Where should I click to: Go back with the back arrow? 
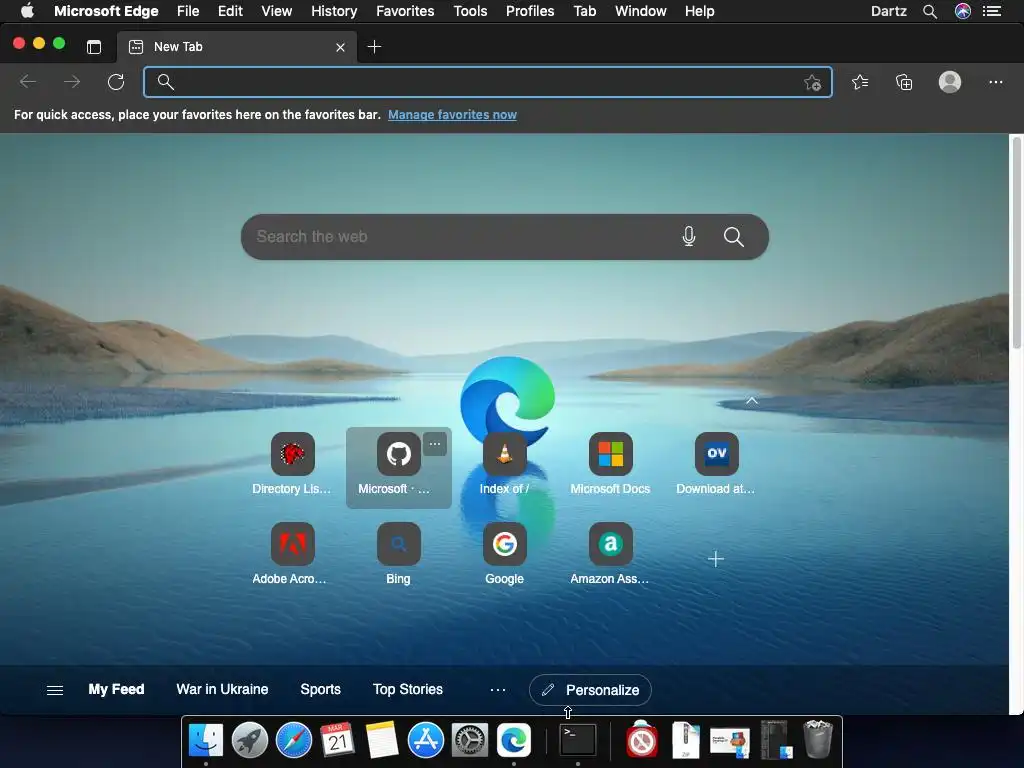[x=28, y=82]
